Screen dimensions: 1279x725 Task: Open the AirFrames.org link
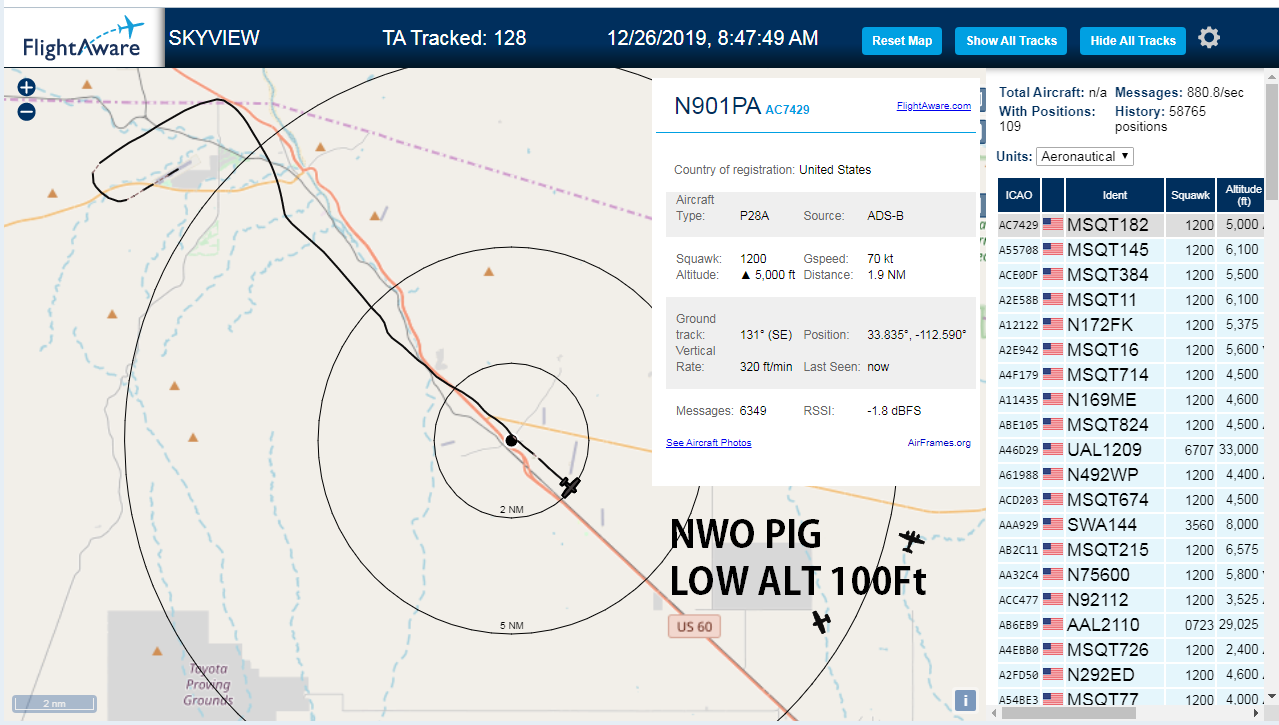pyautogui.click(x=939, y=442)
